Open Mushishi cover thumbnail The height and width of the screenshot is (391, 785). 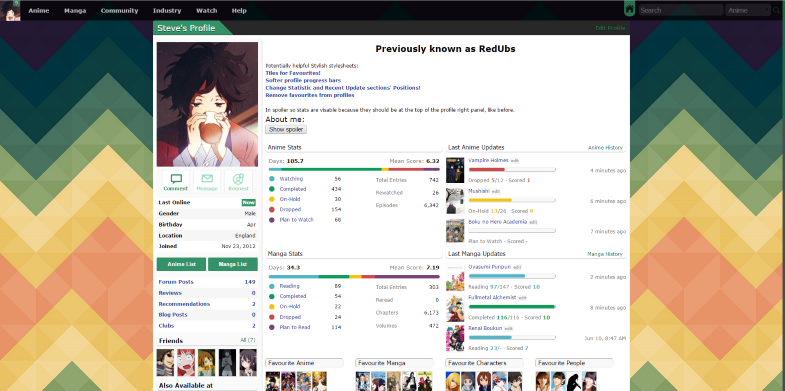455,201
